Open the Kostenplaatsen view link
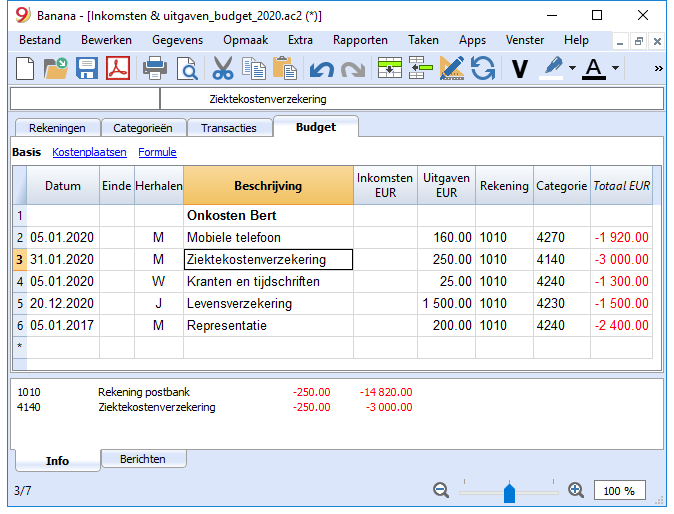674x514 pixels. pyautogui.click(x=89, y=152)
